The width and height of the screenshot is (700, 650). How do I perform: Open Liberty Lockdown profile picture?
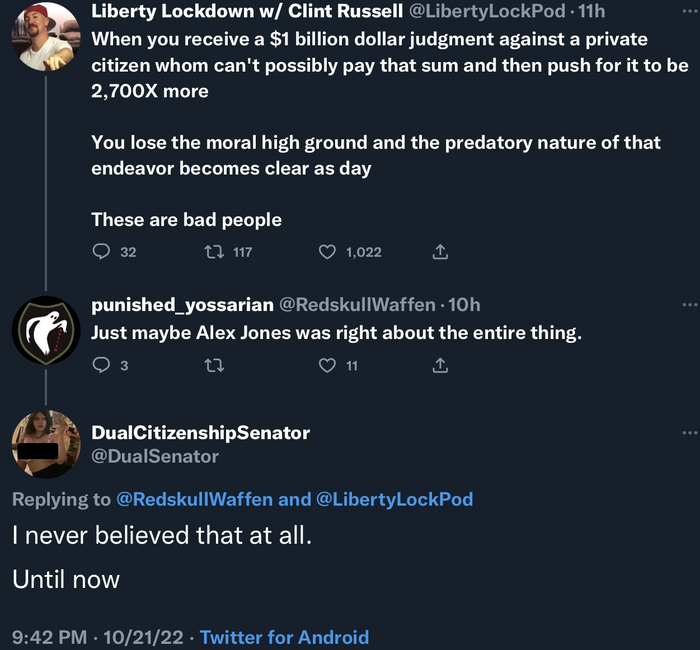(x=45, y=37)
